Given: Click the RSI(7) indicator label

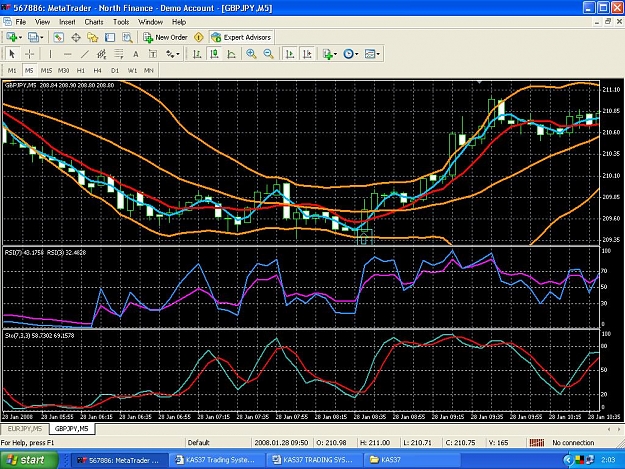Looking at the screenshot, I should [x=24, y=252].
